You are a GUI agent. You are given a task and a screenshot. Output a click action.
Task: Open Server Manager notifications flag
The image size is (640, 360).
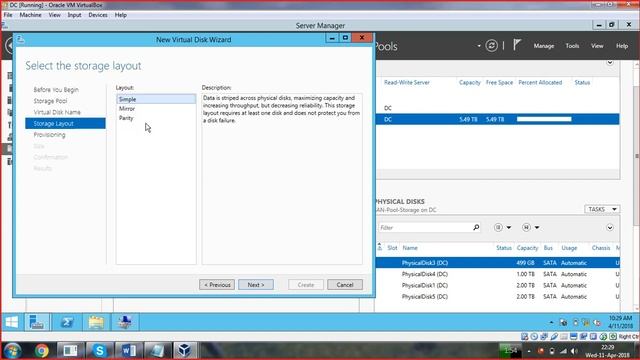[517, 45]
